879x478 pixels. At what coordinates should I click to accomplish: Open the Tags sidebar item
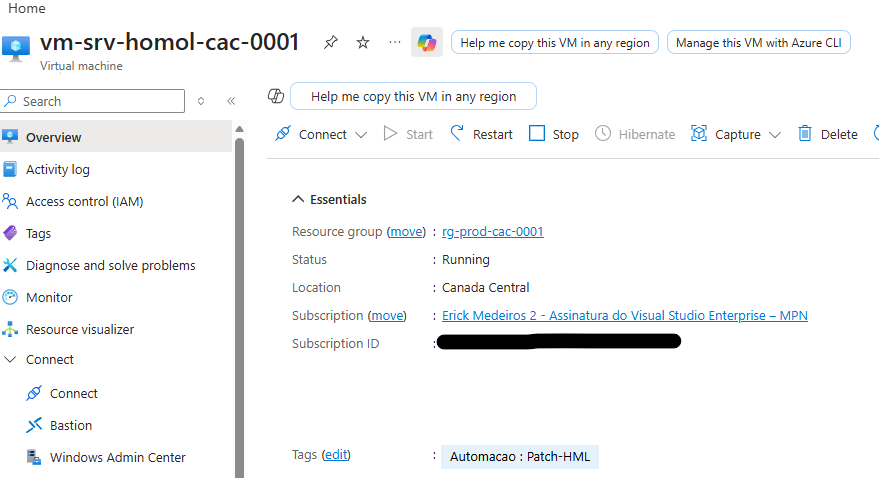pyautogui.click(x=38, y=233)
